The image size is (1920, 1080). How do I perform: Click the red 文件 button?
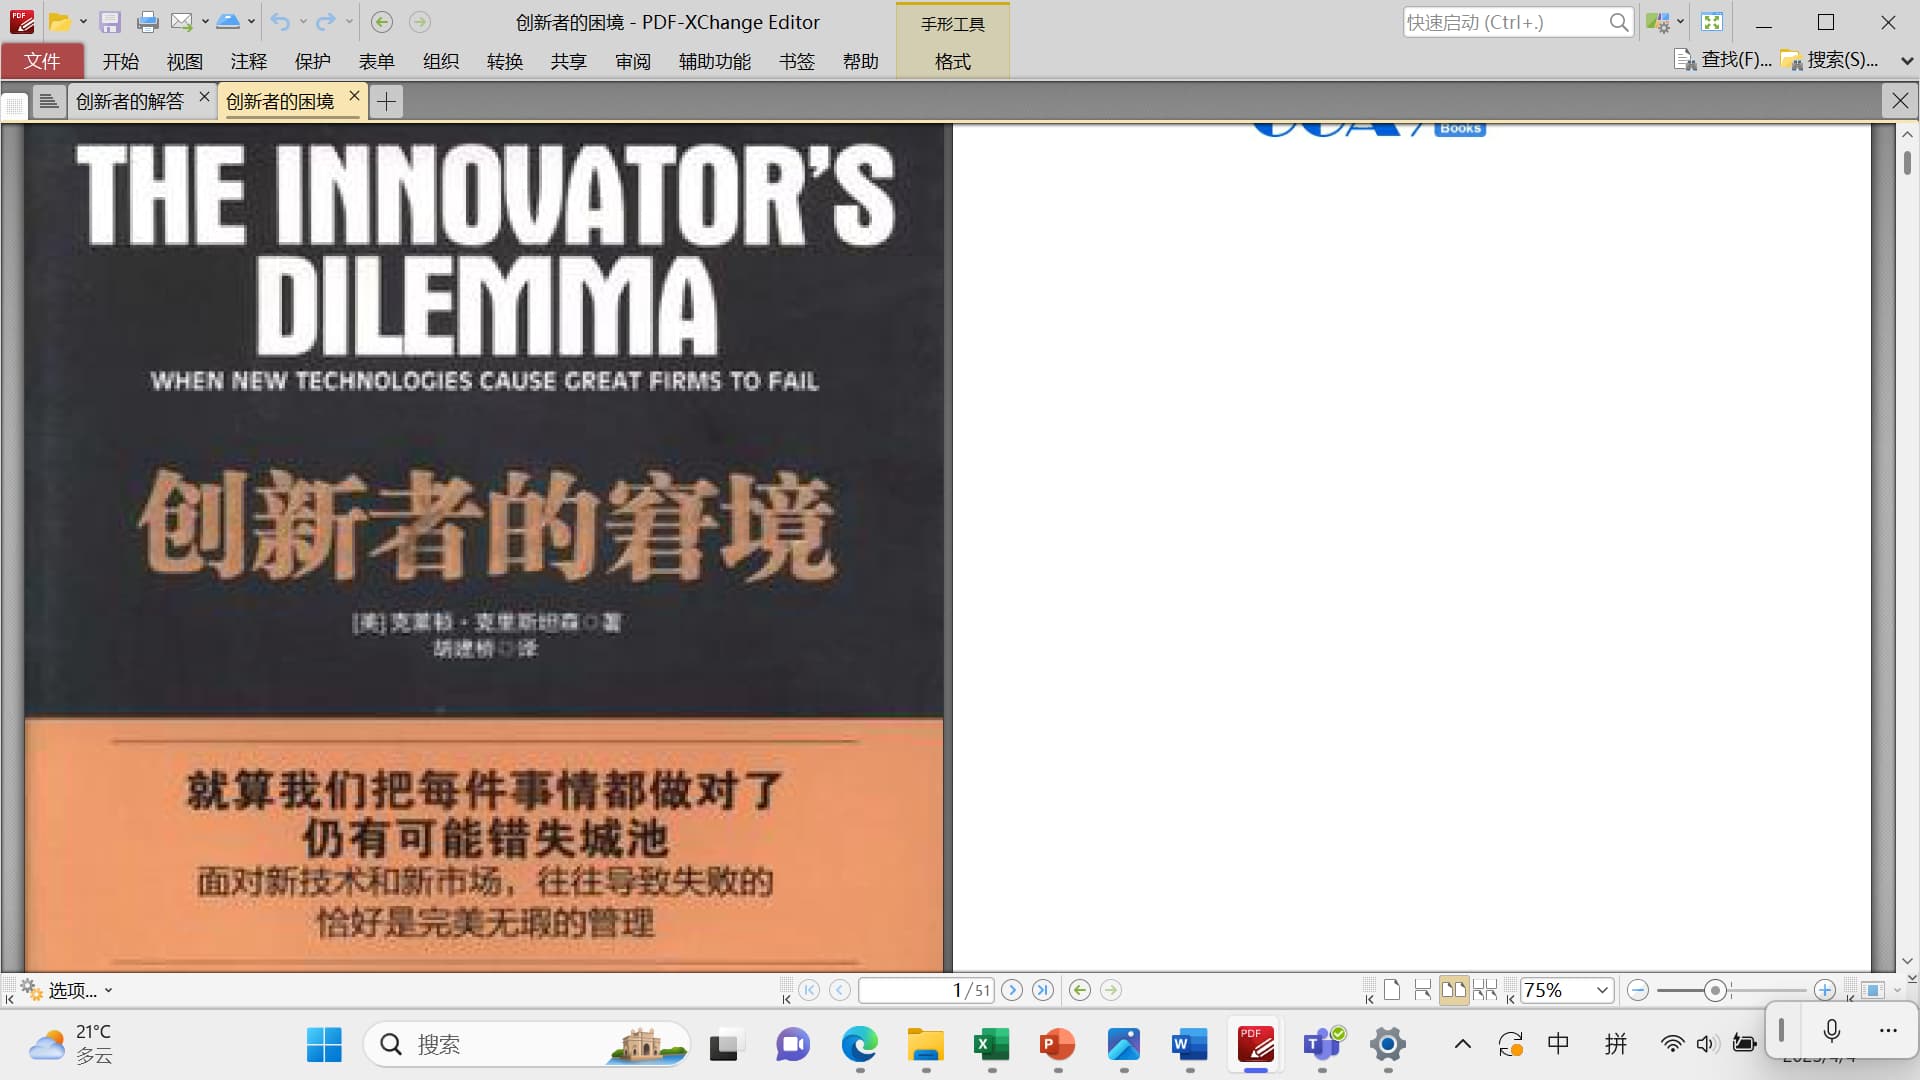42,62
